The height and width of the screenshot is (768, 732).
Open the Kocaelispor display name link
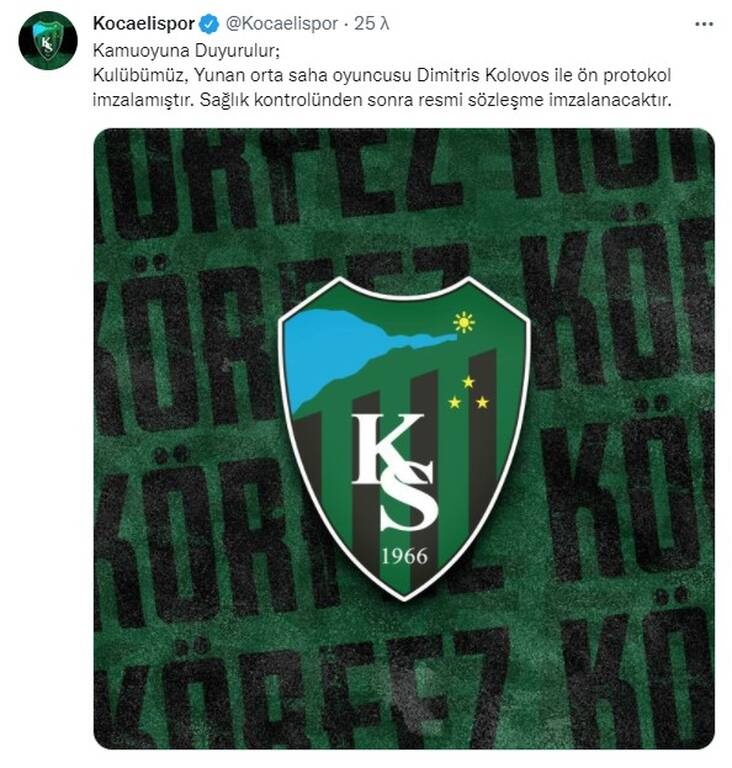[144, 24]
